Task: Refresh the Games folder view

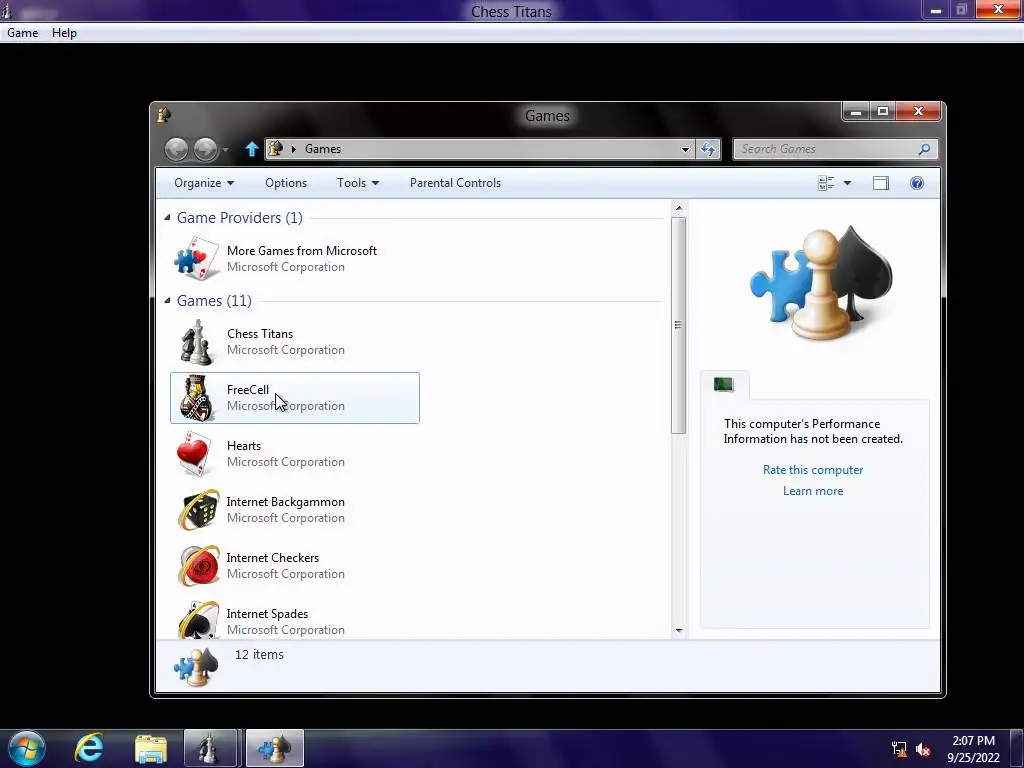Action: tap(708, 150)
